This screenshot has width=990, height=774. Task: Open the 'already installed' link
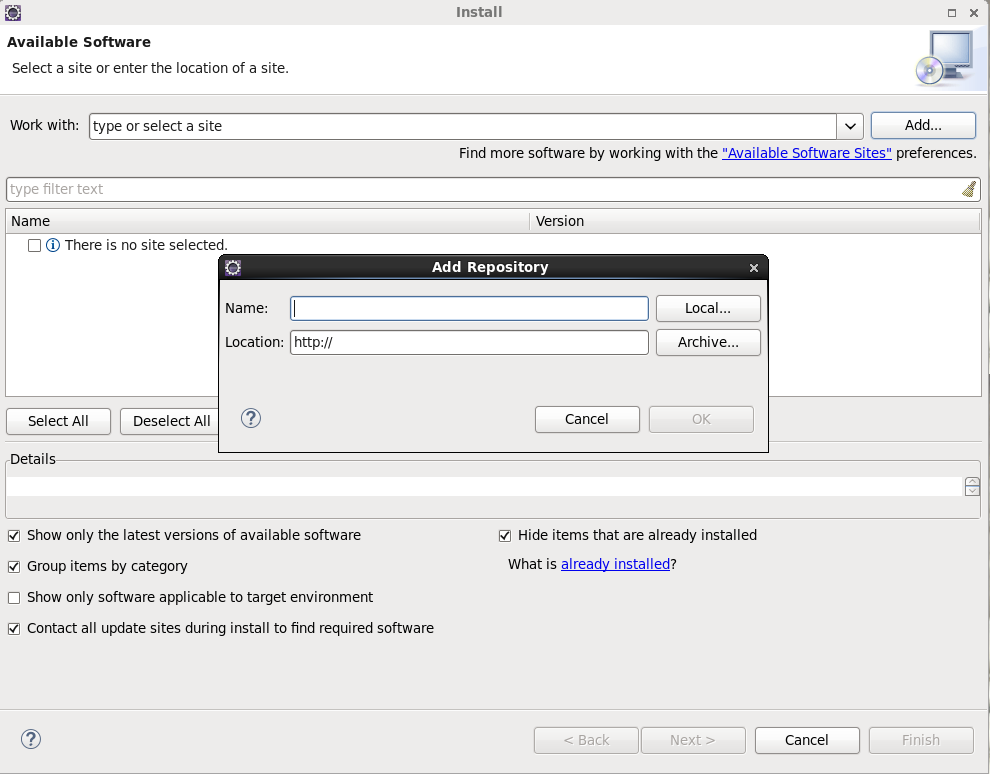pos(615,564)
